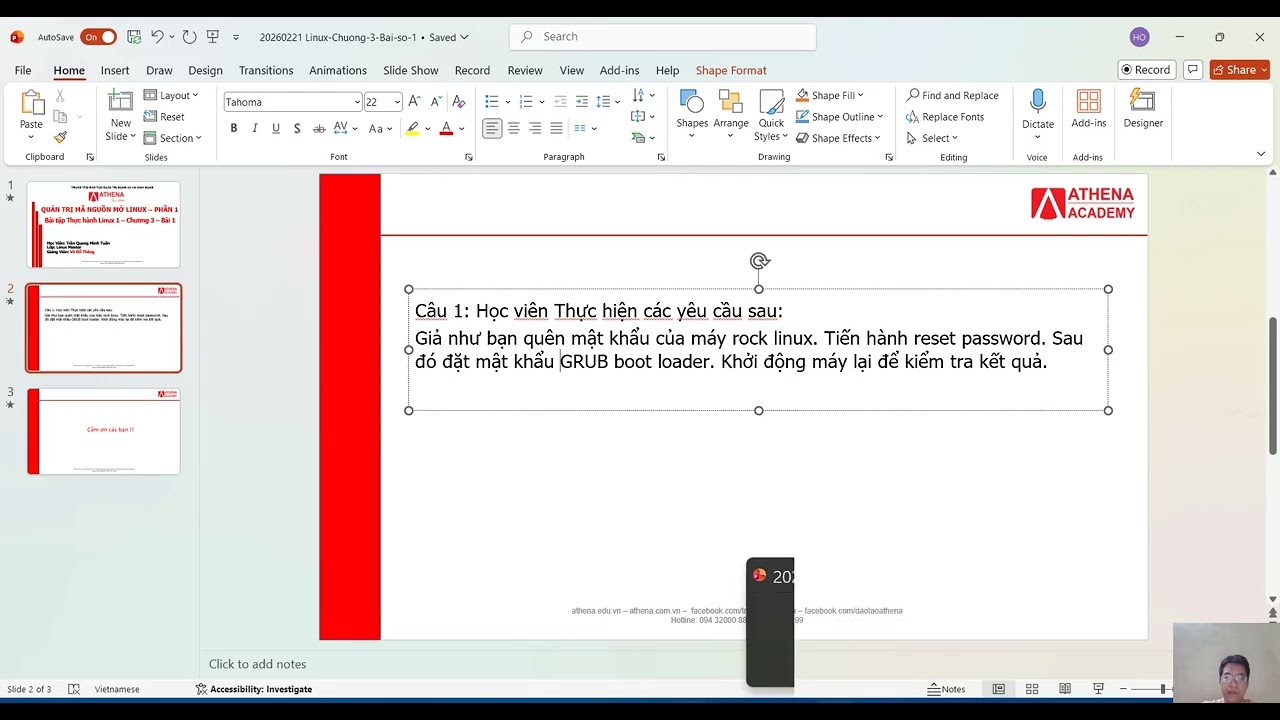Switch to the Shape Format tab

731,70
